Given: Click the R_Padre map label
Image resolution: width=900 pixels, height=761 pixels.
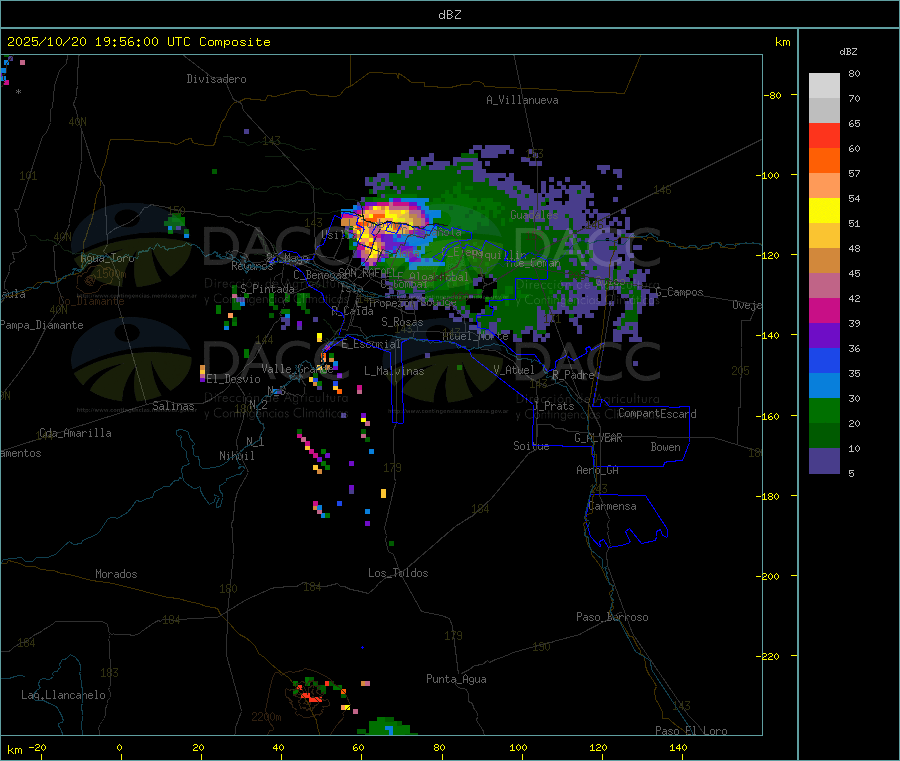Looking at the screenshot, I should 573,375.
